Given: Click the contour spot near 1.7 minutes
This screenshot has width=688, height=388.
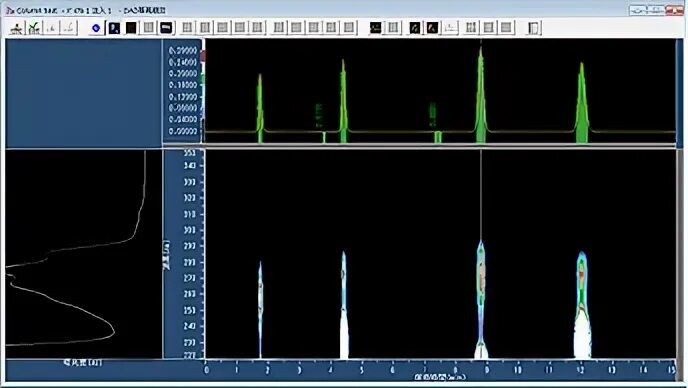Looking at the screenshot, I should click(x=260, y=310).
